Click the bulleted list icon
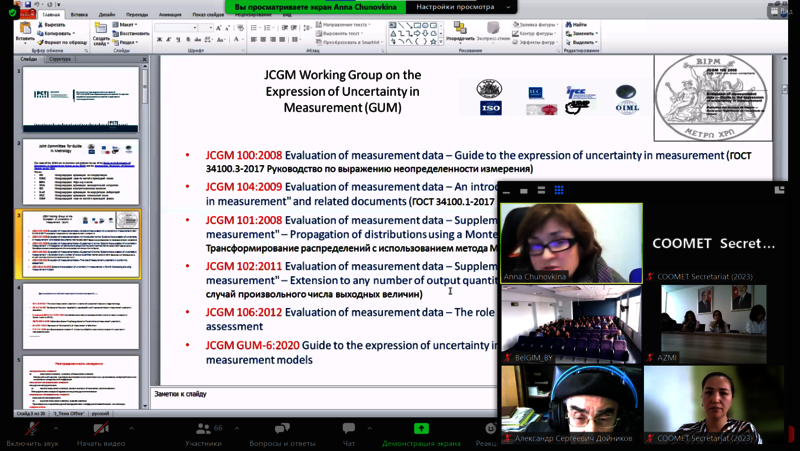 point(254,28)
